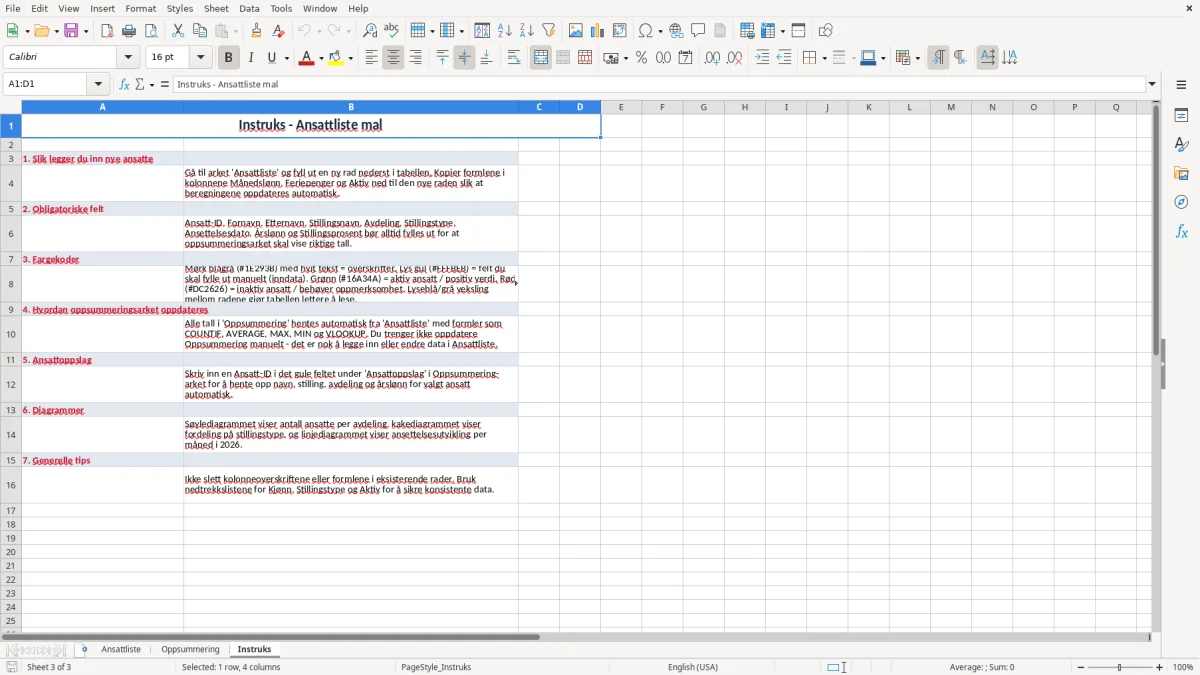The height and width of the screenshot is (675, 1200).
Task: Click Add Decimal Place icon
Action: point(712,58)
